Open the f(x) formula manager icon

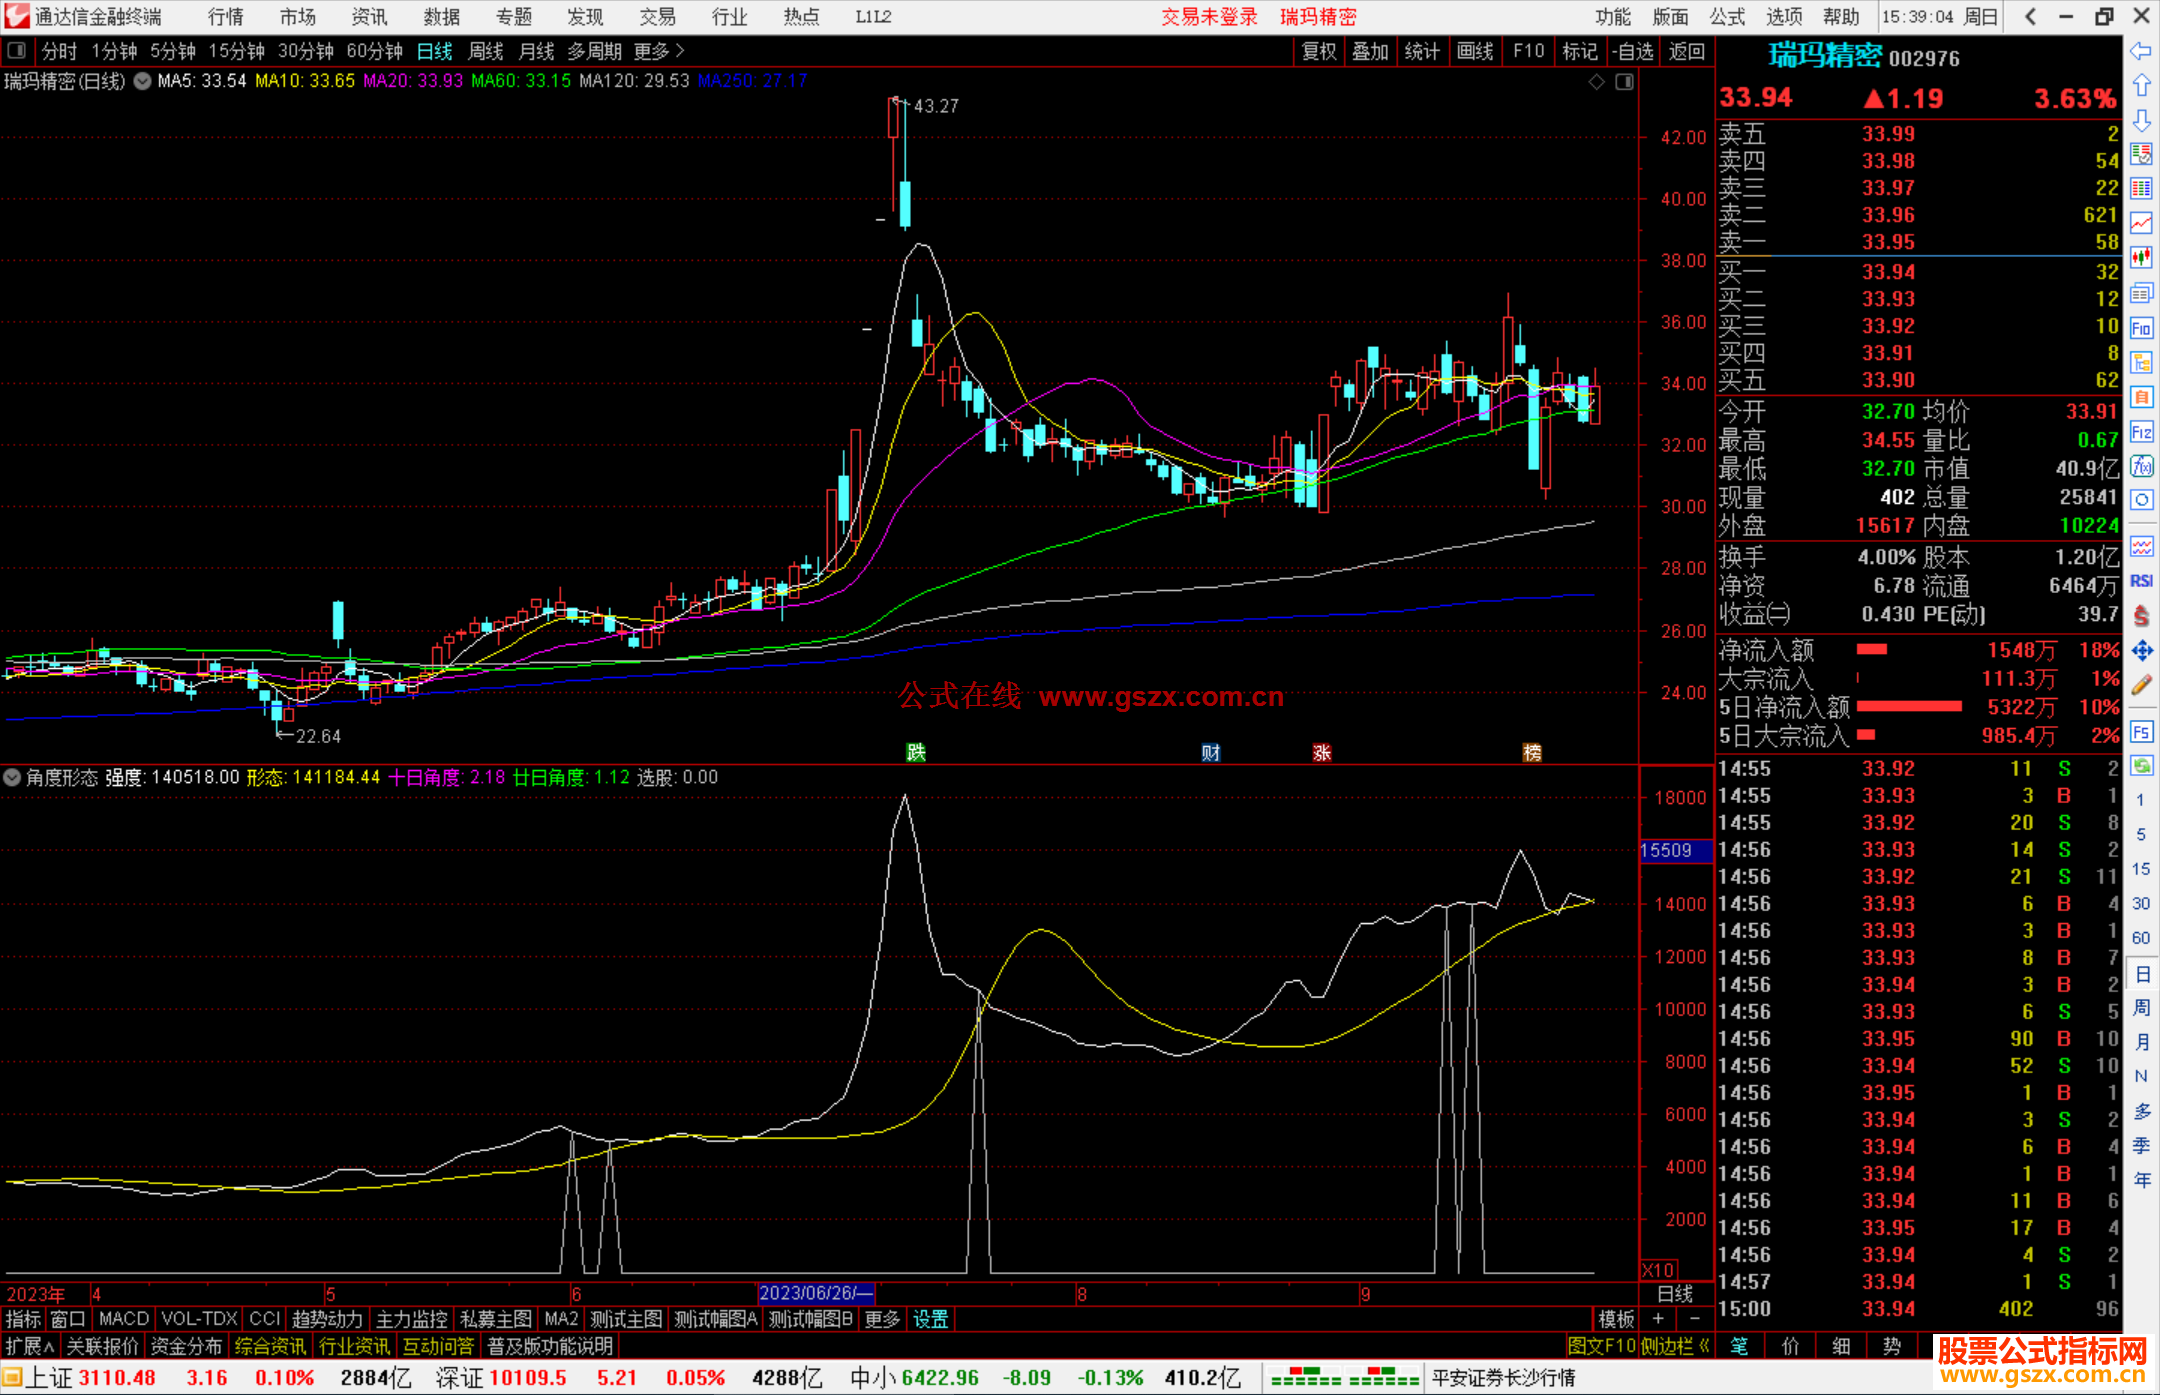pyautogui.click(x=2141, y=466)
